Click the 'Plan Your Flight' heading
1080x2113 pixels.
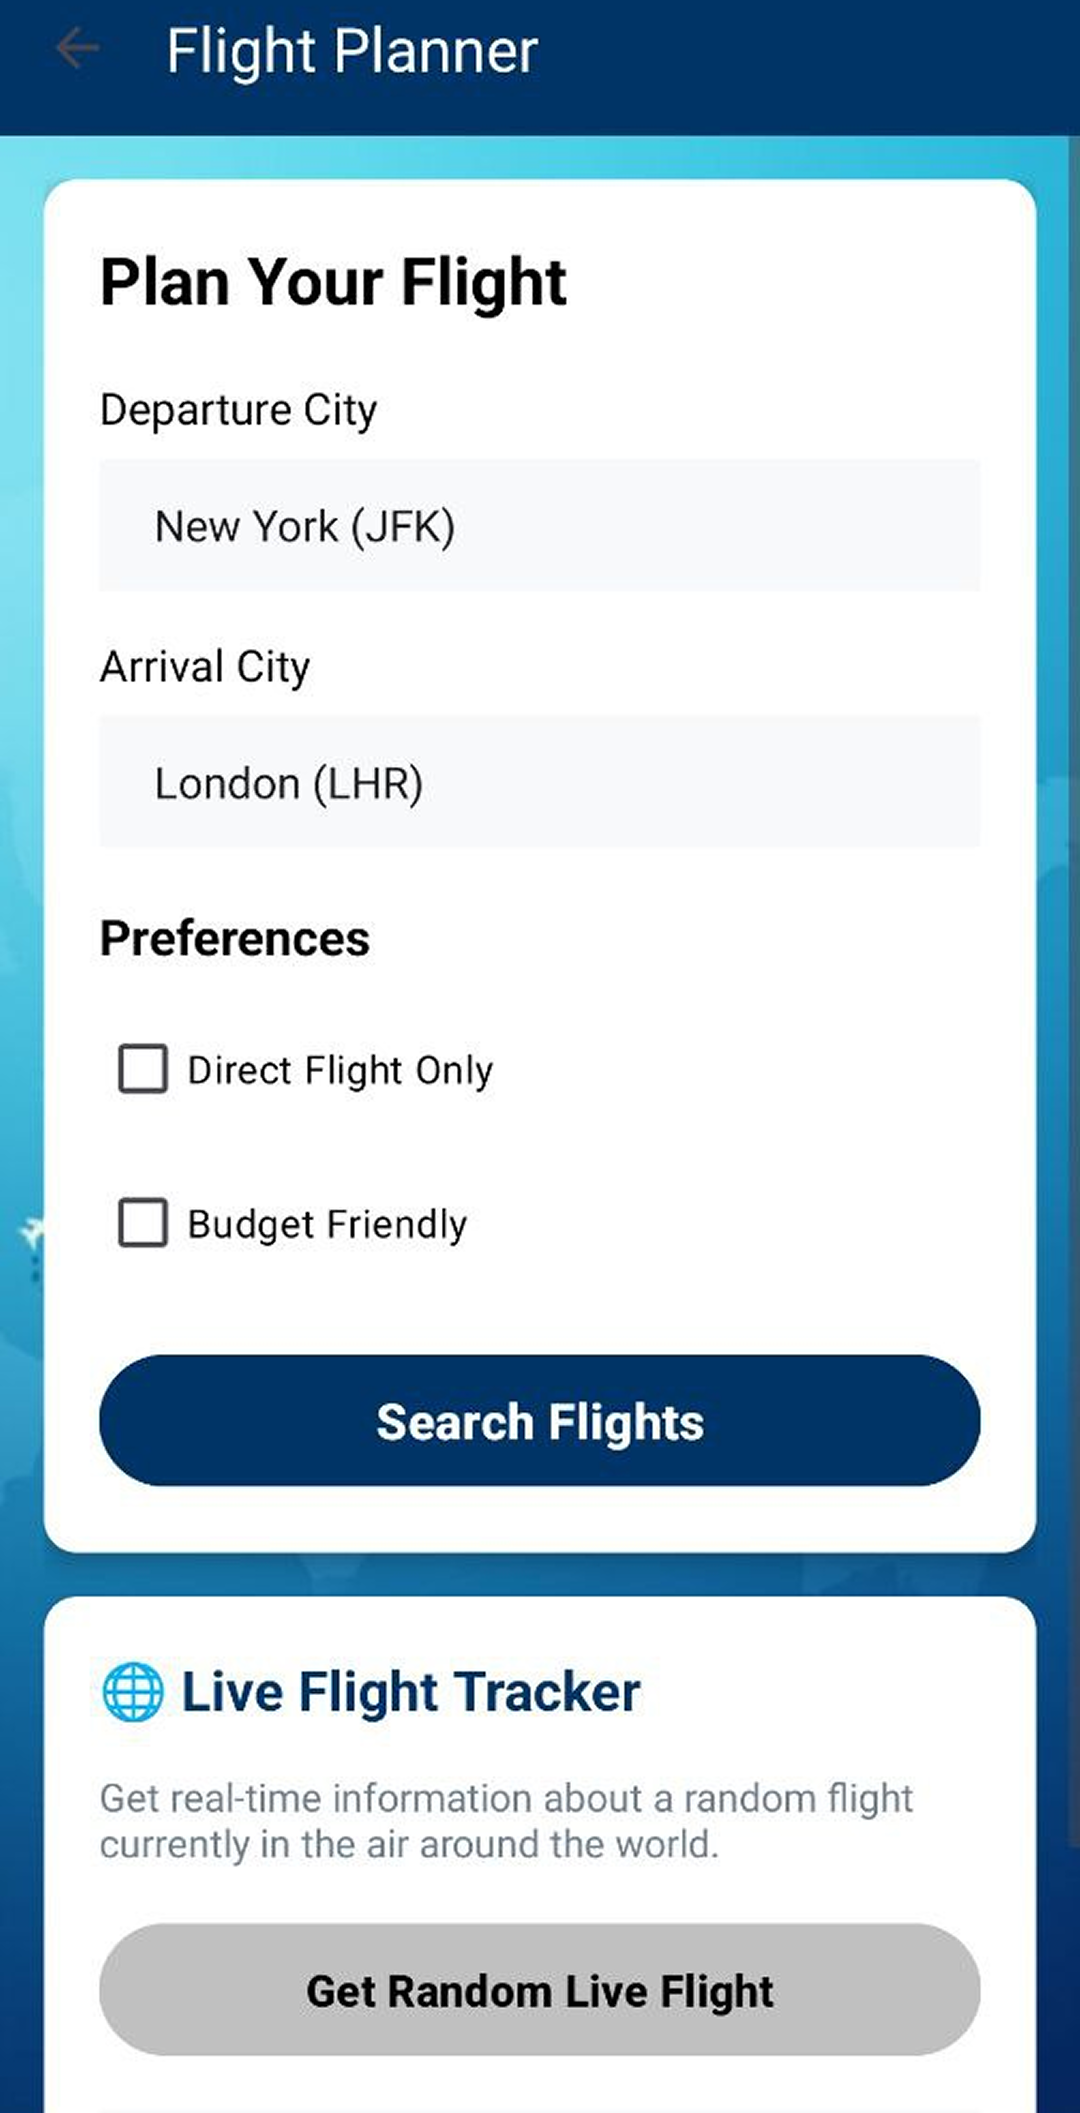(333, 282)
